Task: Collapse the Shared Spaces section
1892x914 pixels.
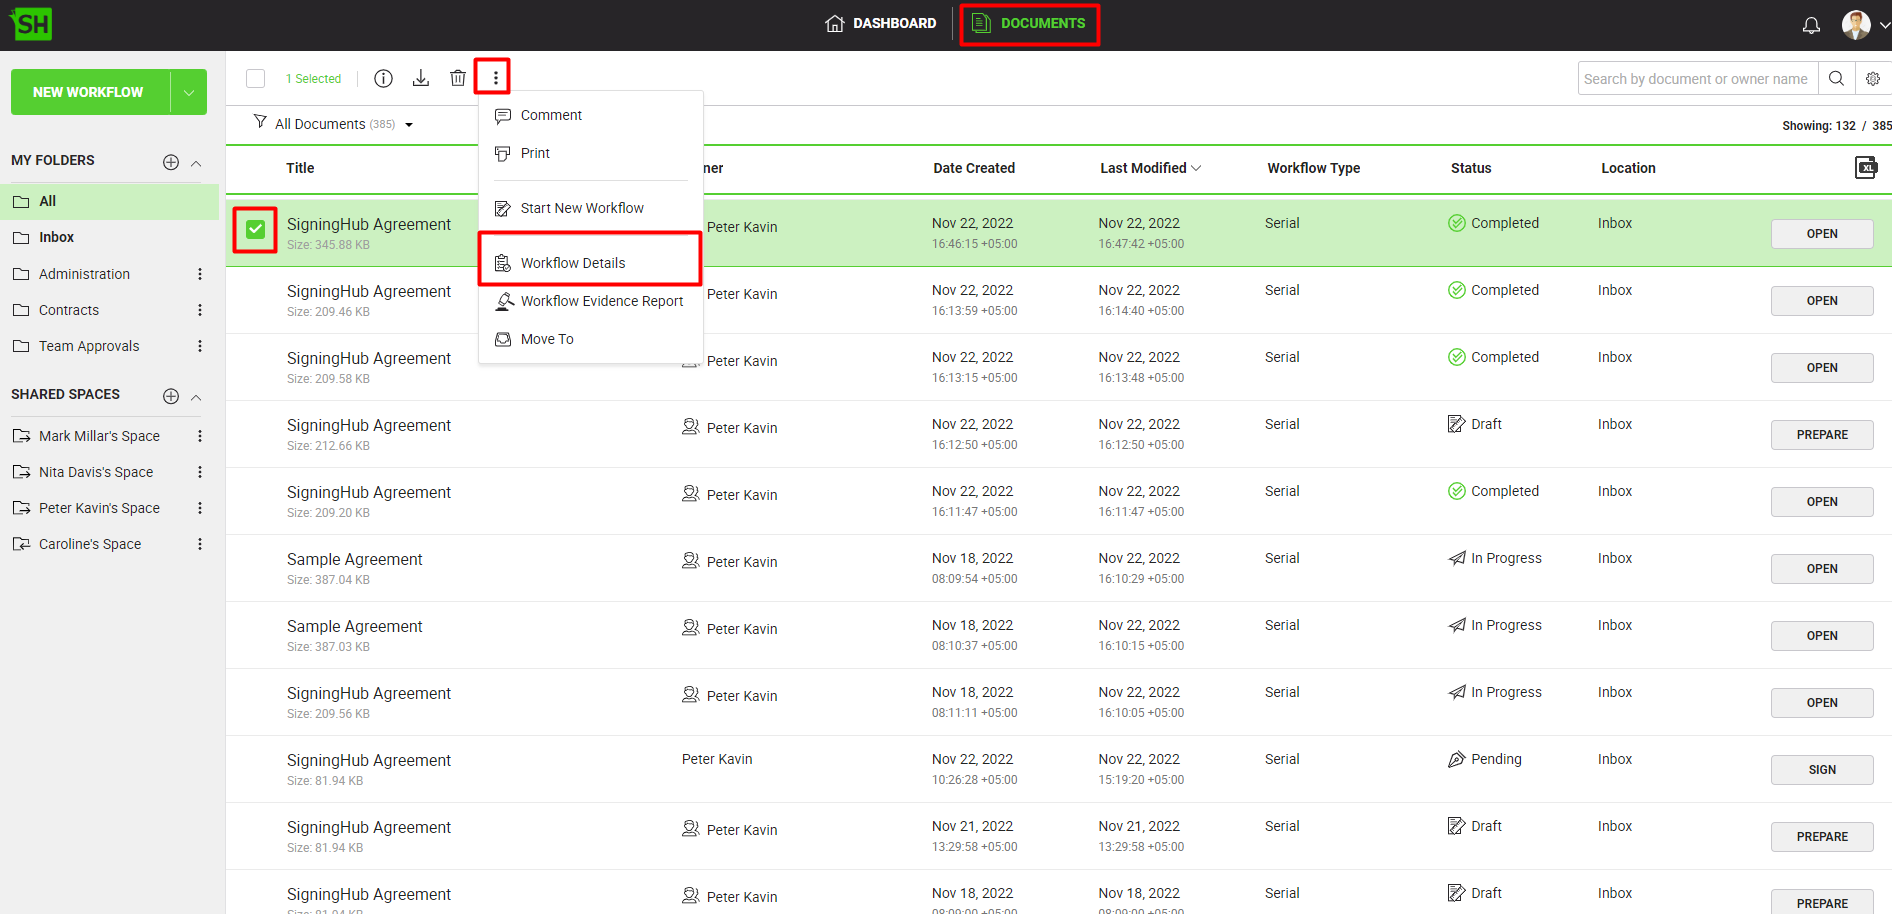Action: (196, 397)
